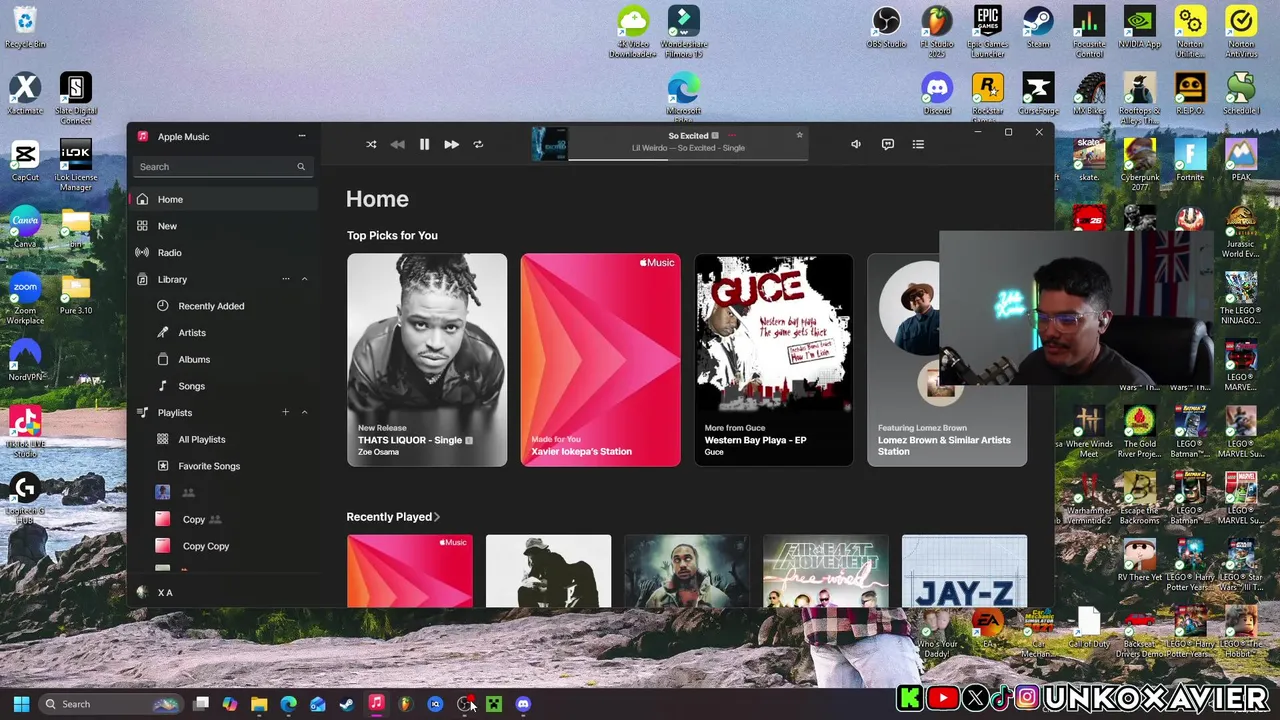The height and width of the screenshot is (720, 1280).
Task: Pause the currently playing song
Action: click(424, 144)
